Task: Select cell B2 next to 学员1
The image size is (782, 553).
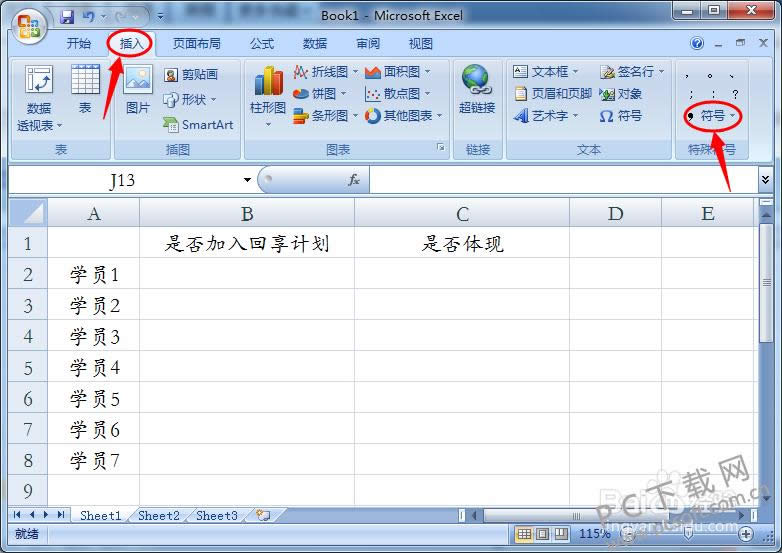Action: (247, 274)
